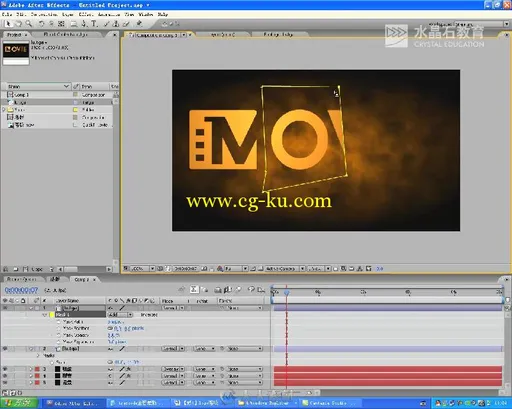Hide layer 1 using its eye toggle
Viewport: 512px width, 409px height.
[5, 308]
